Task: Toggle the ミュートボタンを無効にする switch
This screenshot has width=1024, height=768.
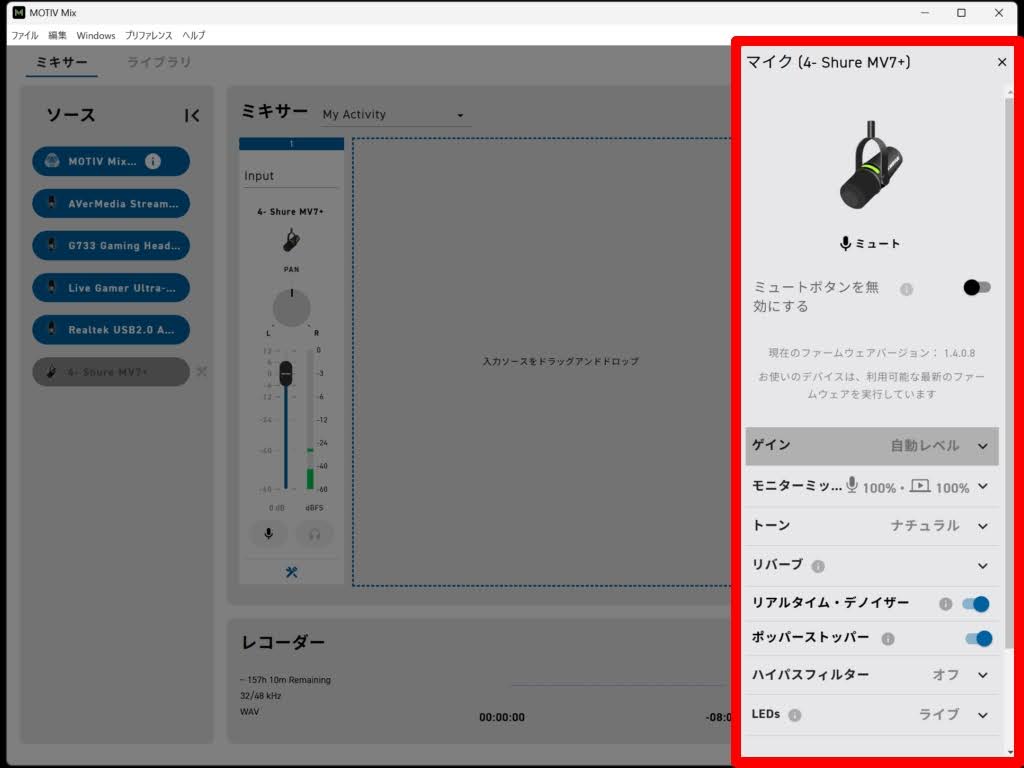Action: [x=976, y=288]
